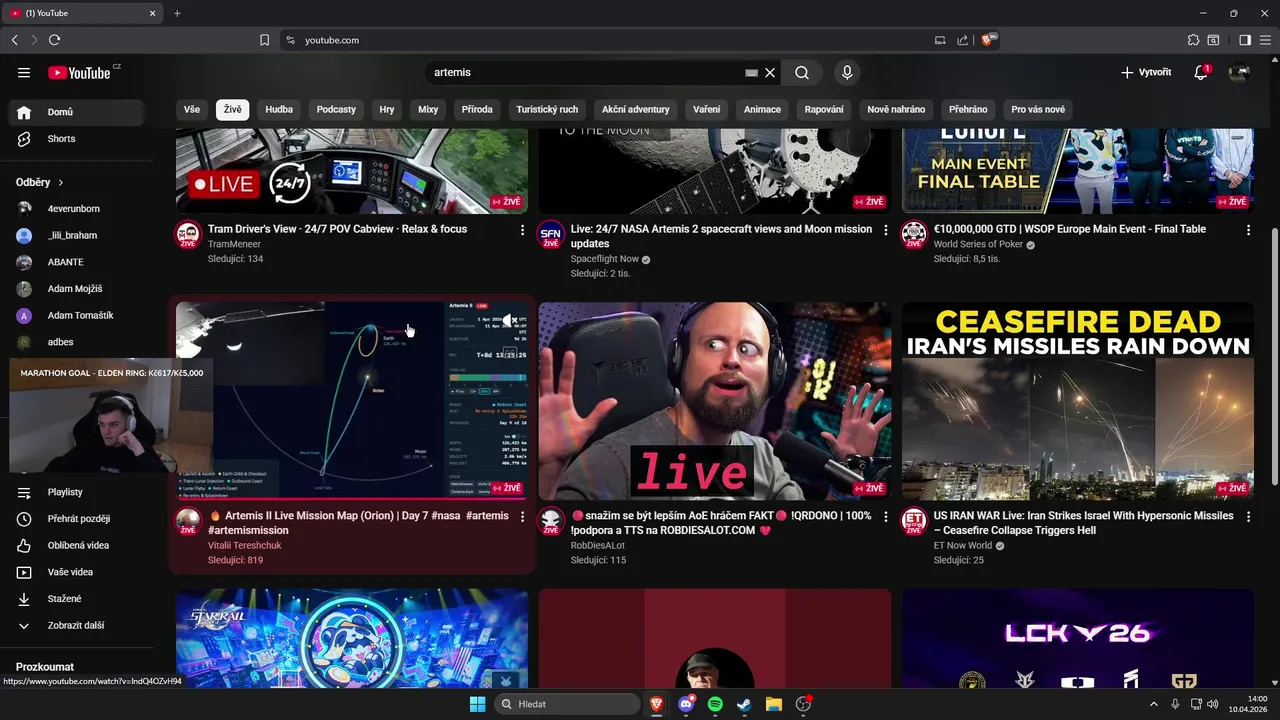This screenshot has width=1280, height=720.
Task: Show hidden system tray icons
Action: click(1153, 704)
